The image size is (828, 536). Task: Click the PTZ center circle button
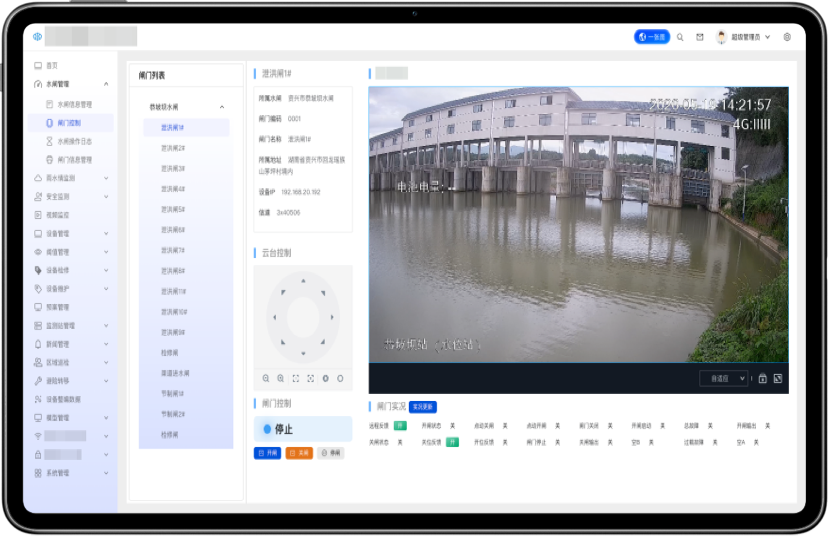pyautogui.click(x=303, y=317)
